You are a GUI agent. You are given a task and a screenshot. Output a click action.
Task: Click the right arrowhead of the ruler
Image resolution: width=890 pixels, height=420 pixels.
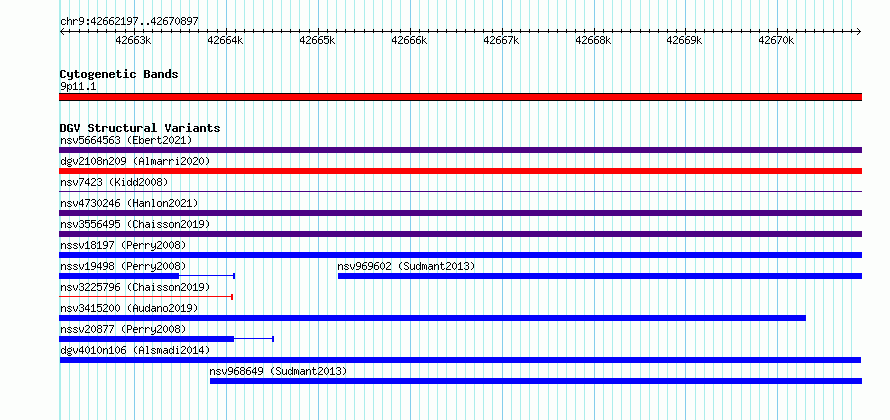click(x=859, y=31)
